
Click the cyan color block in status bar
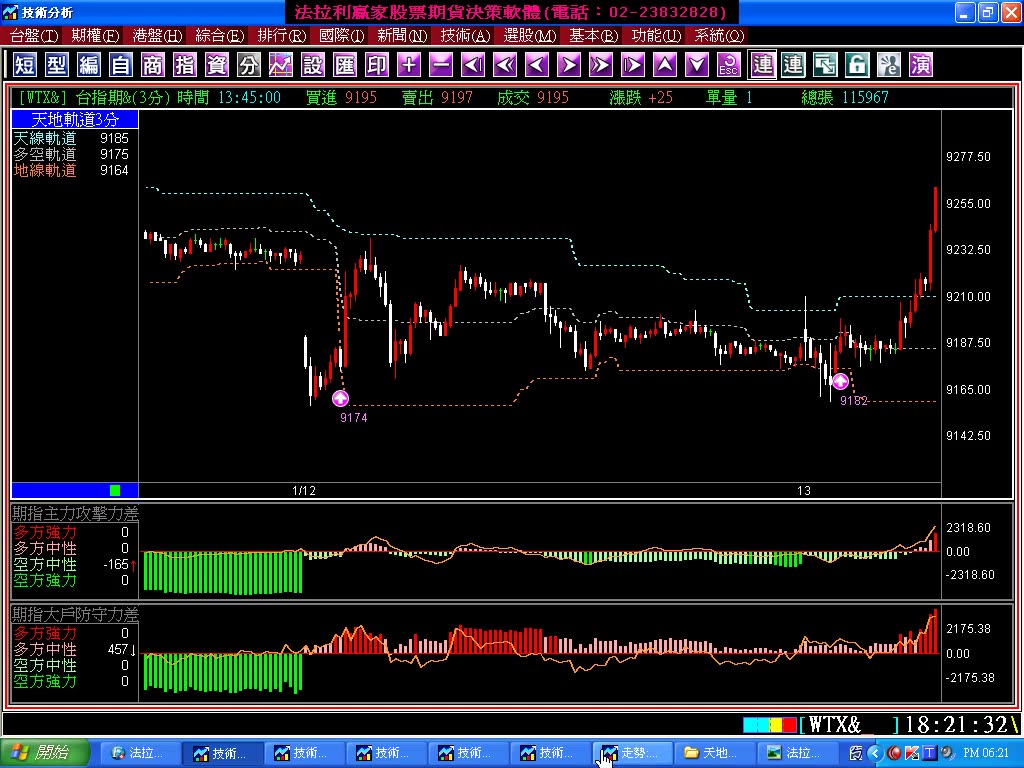pyautogui.click(x=756, y=725)
